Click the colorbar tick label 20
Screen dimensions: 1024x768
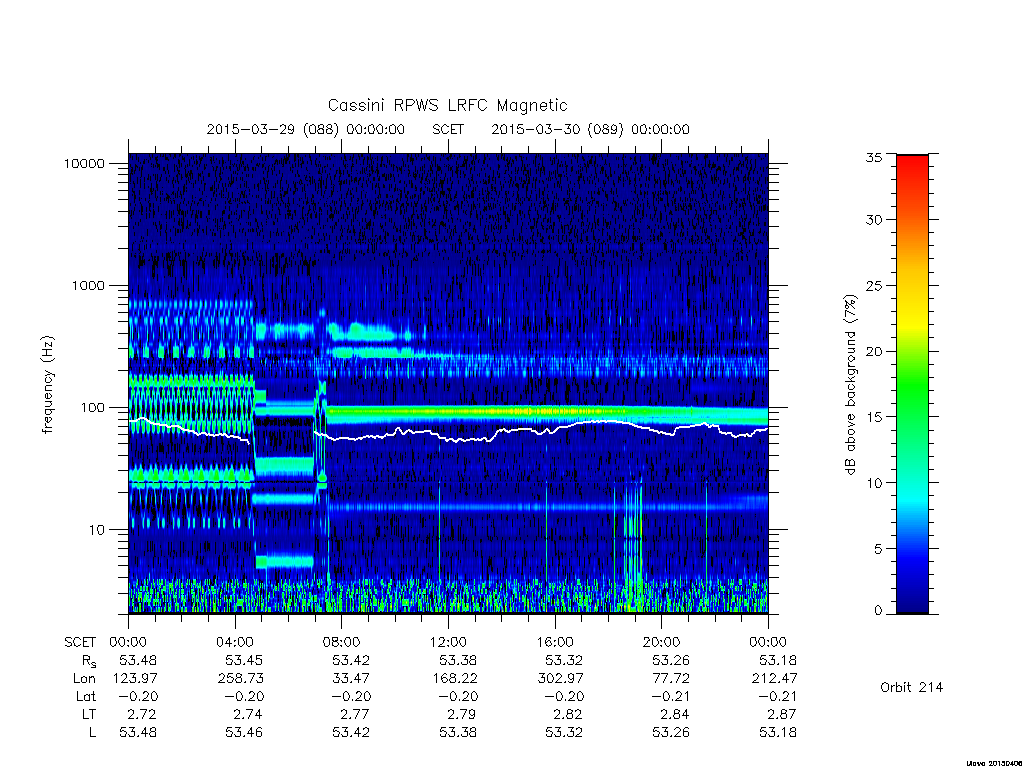[874, 352]
